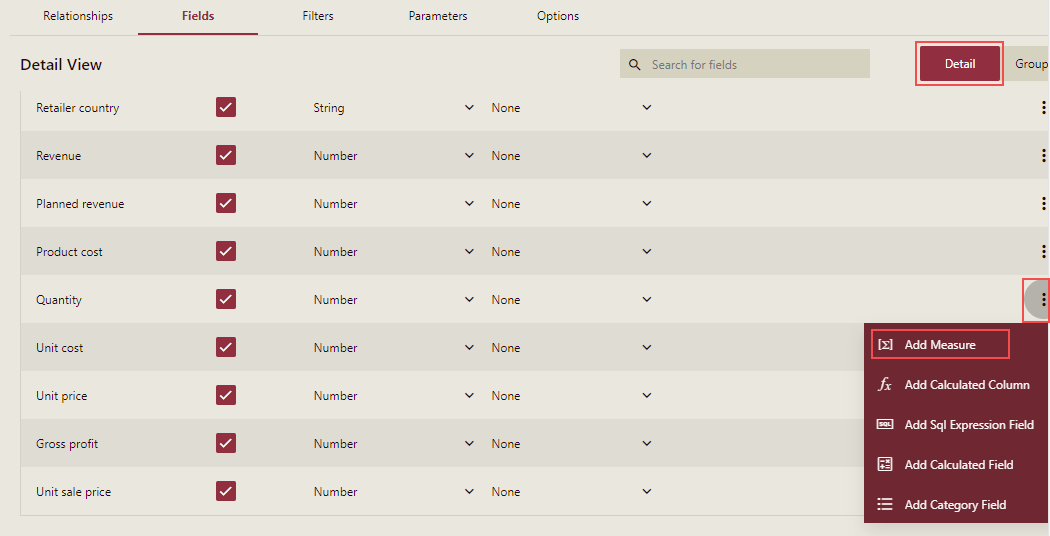Select Add Sql Expression Field menu item
The height and width of the screenshot is (536, 1050).
tap(968, 425)
